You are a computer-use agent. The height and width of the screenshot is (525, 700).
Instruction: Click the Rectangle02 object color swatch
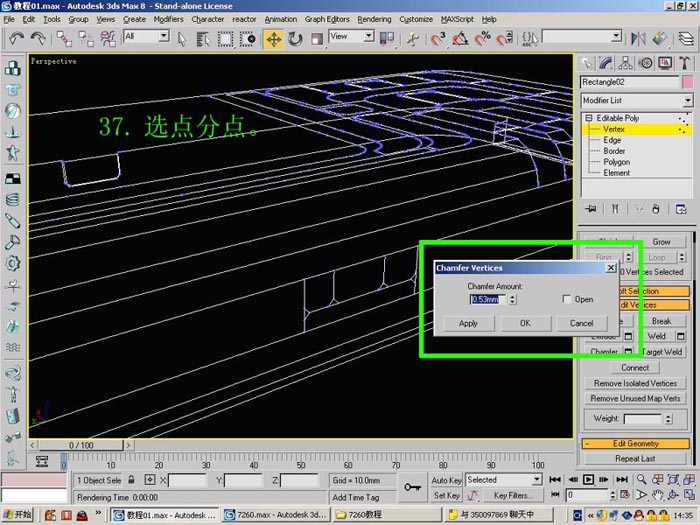point(688,82)
